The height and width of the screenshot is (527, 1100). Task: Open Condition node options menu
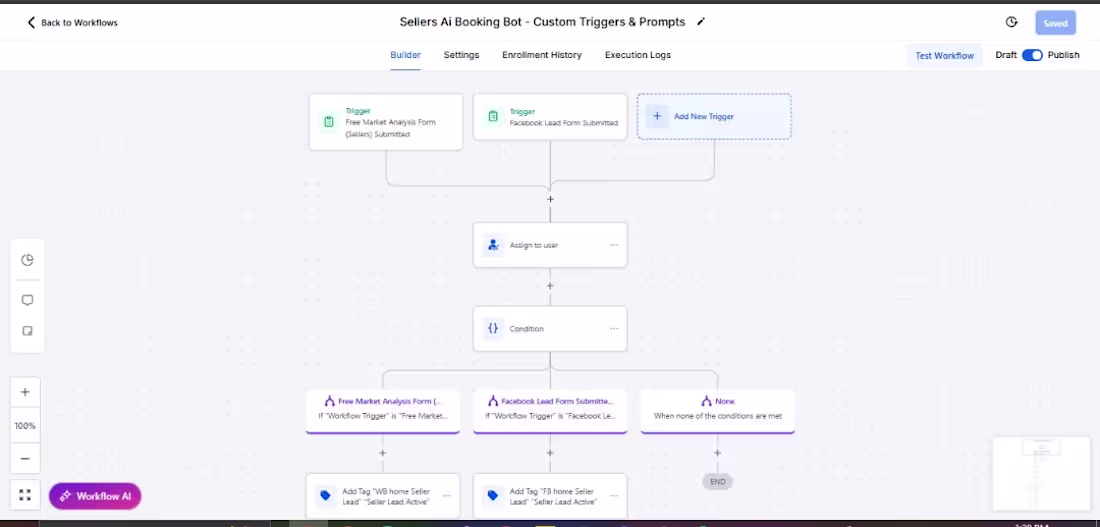click(x=614, y=328)
